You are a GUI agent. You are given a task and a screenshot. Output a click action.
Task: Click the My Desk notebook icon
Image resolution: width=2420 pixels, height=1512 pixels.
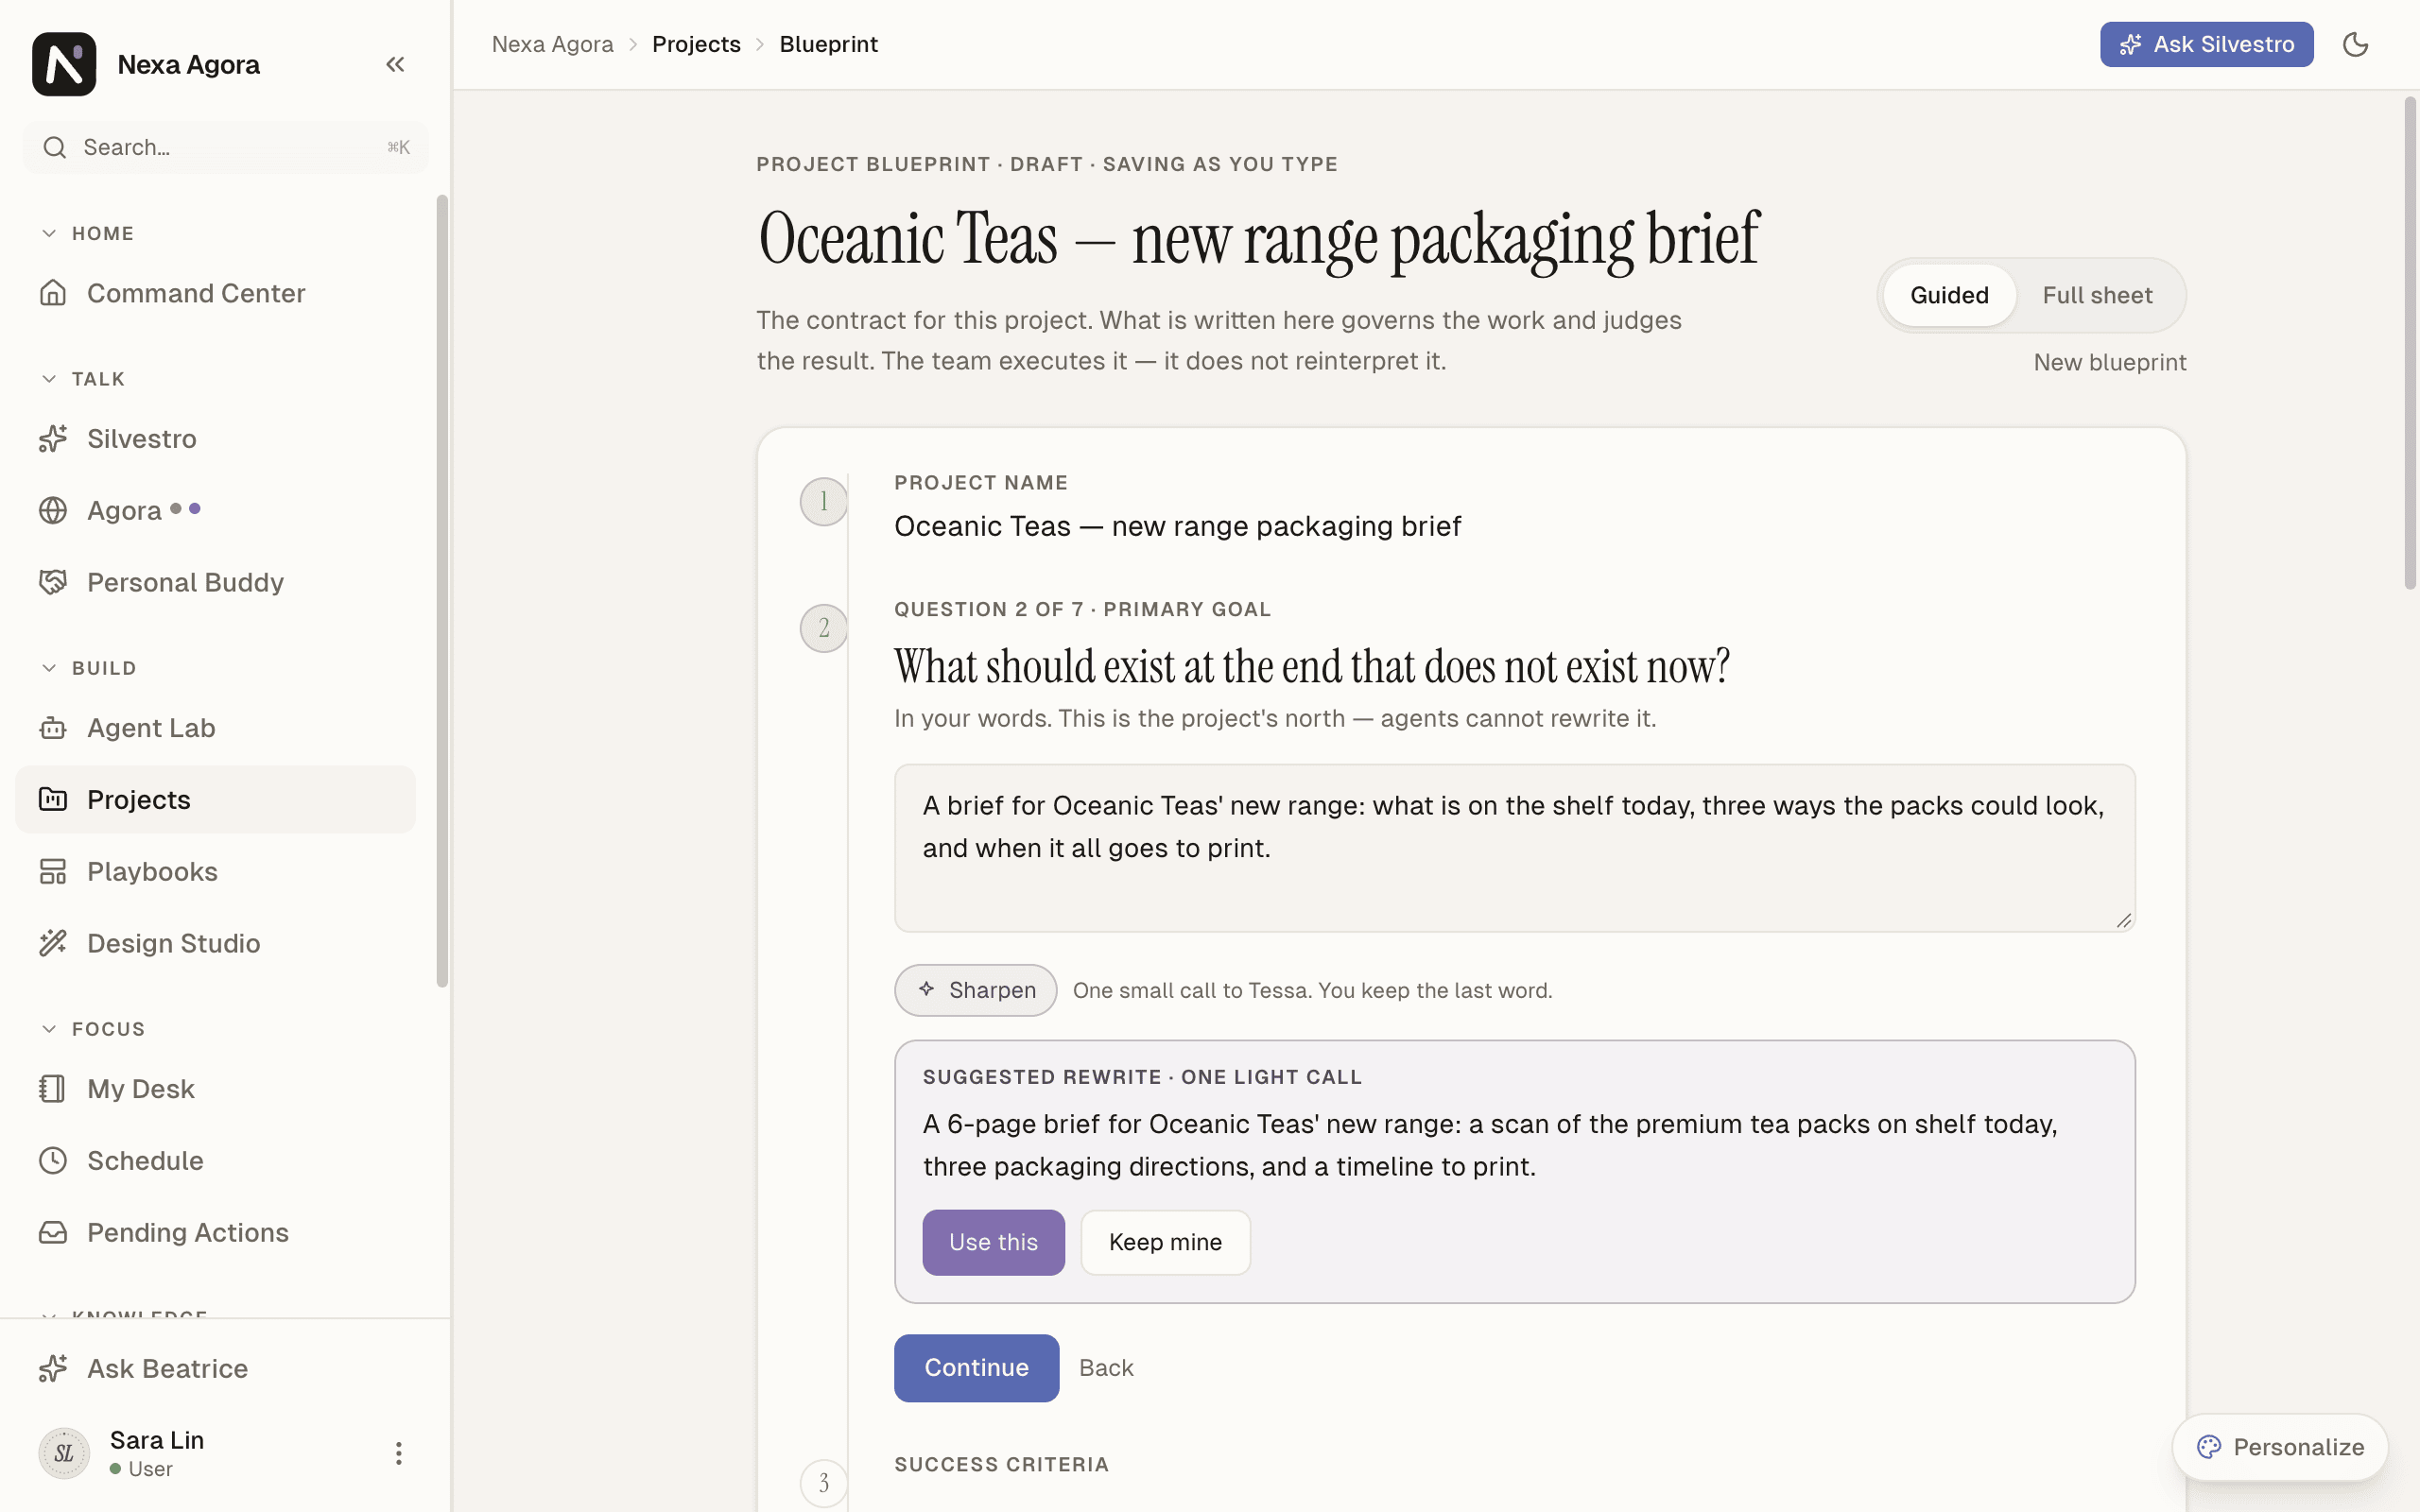(x=53, y=1088)
